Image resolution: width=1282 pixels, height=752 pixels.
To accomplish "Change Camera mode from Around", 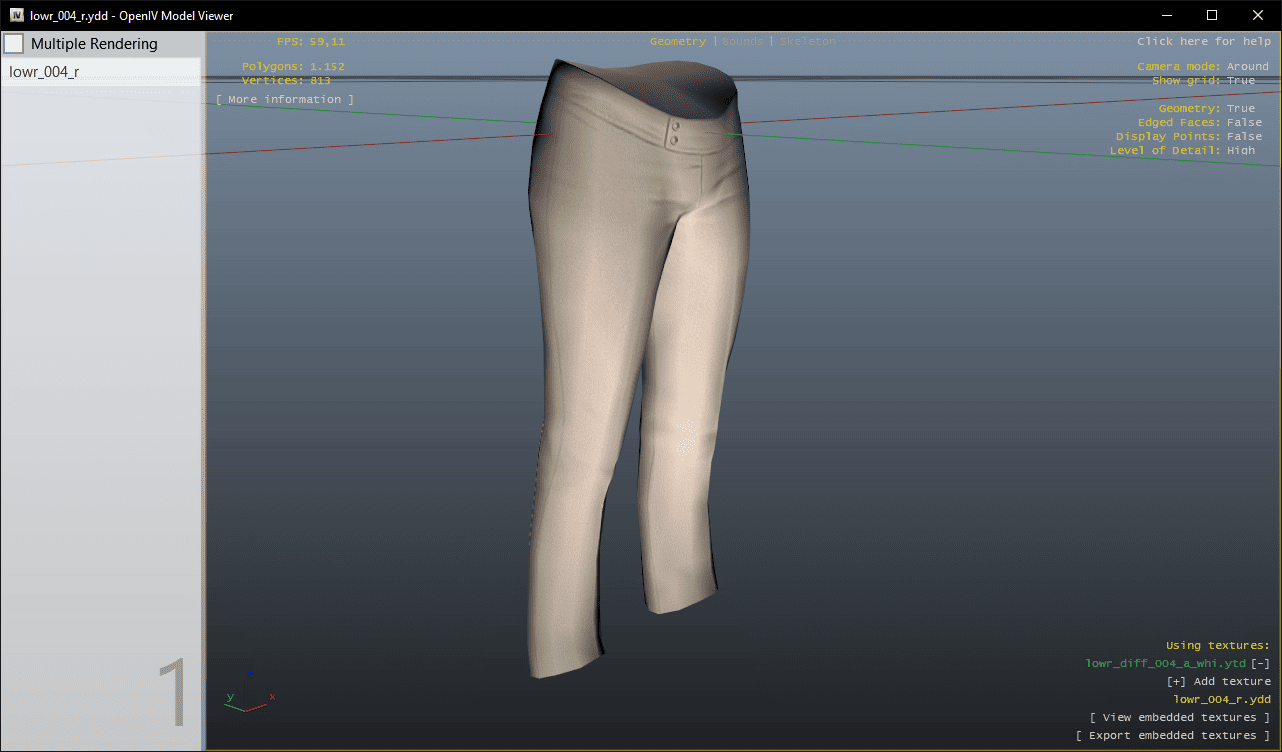I will click(x=1247, y=67).
